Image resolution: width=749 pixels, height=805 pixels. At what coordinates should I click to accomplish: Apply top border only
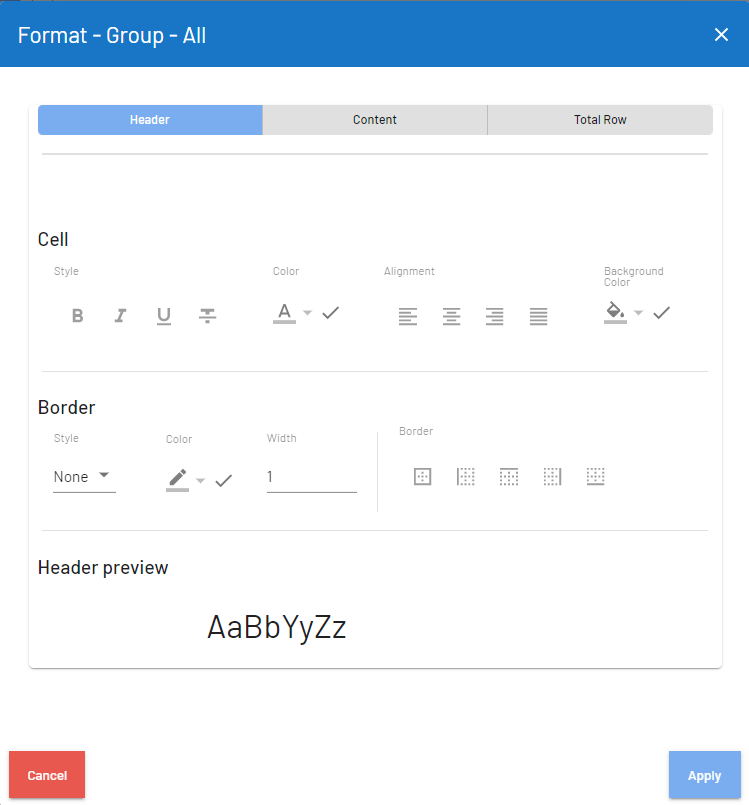pos(508,477)
